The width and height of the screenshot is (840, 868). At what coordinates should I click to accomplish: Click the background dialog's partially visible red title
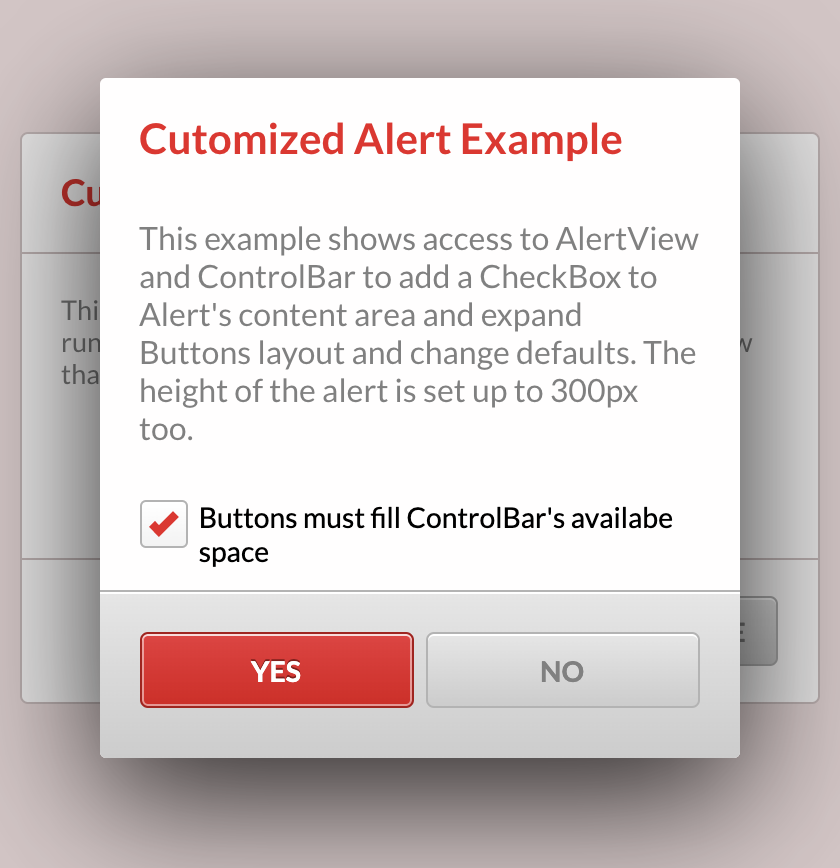[x=80, y=193]
